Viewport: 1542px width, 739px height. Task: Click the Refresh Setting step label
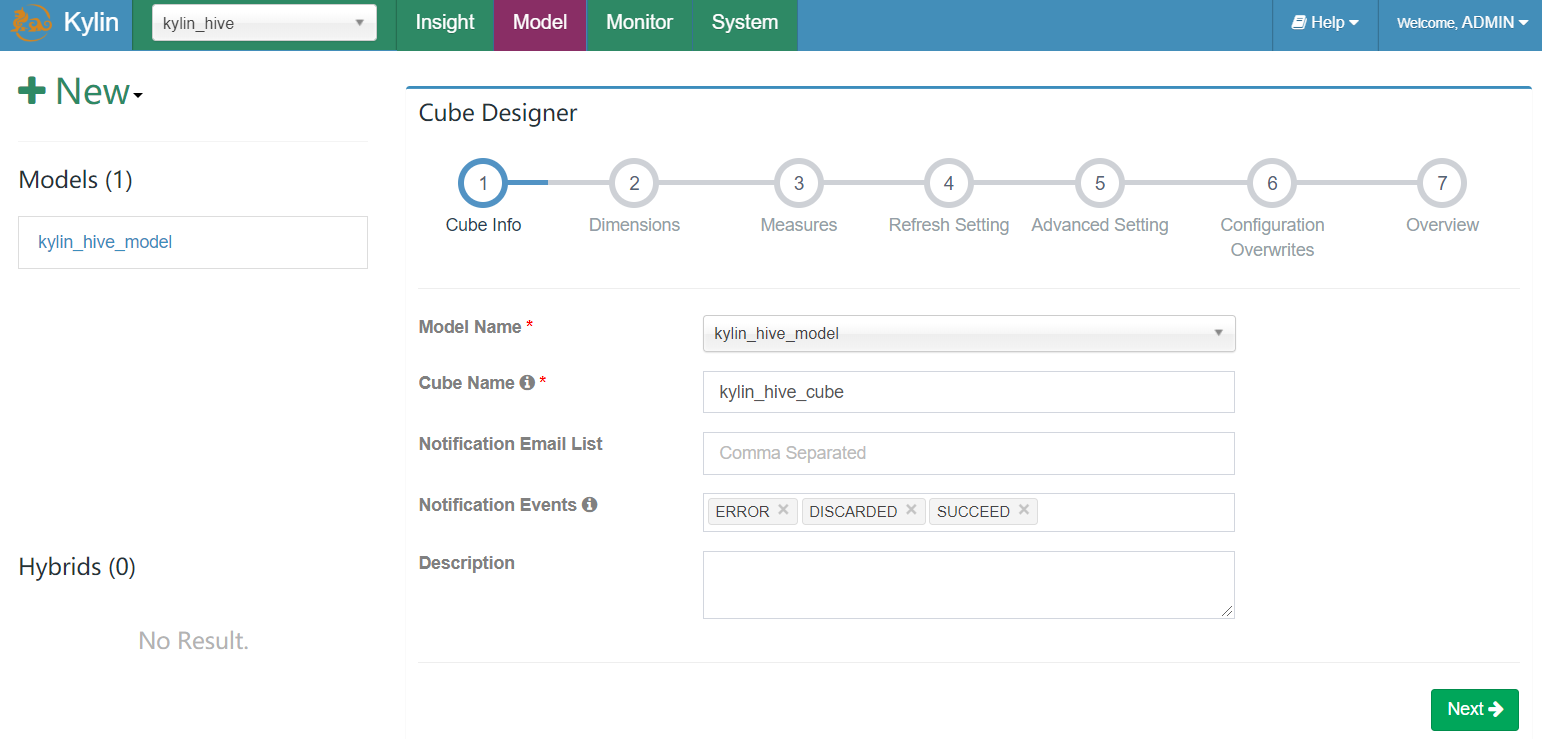click(x=949, y=225)
